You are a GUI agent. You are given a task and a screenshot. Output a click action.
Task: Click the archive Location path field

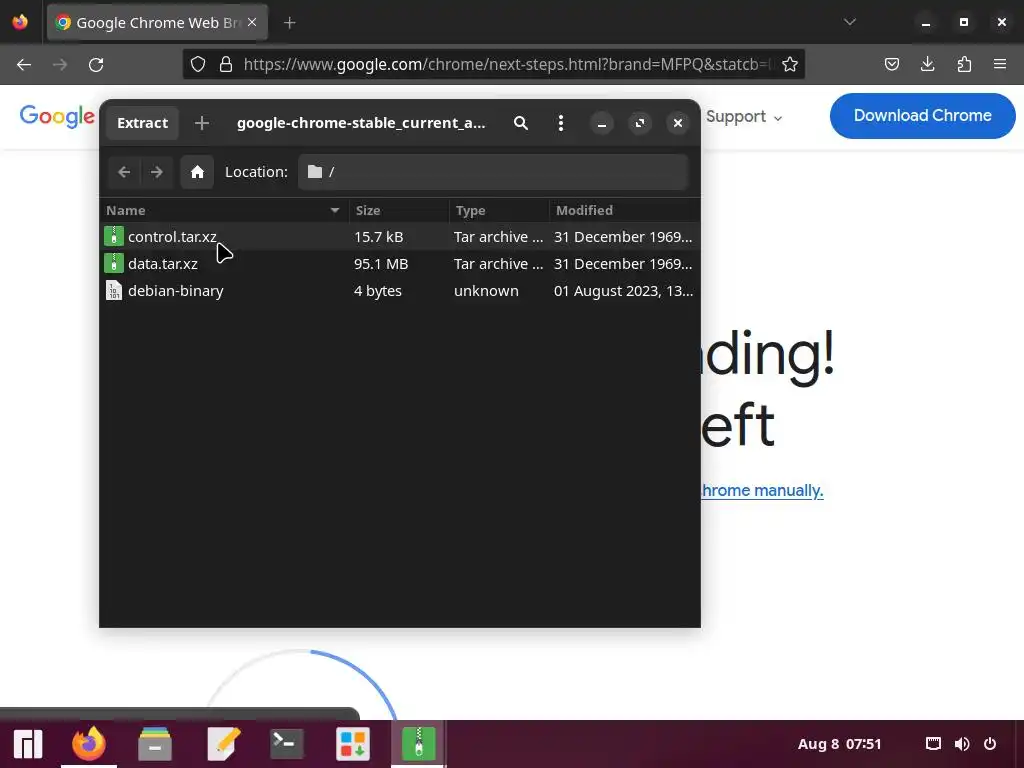(x=493, y=172)
